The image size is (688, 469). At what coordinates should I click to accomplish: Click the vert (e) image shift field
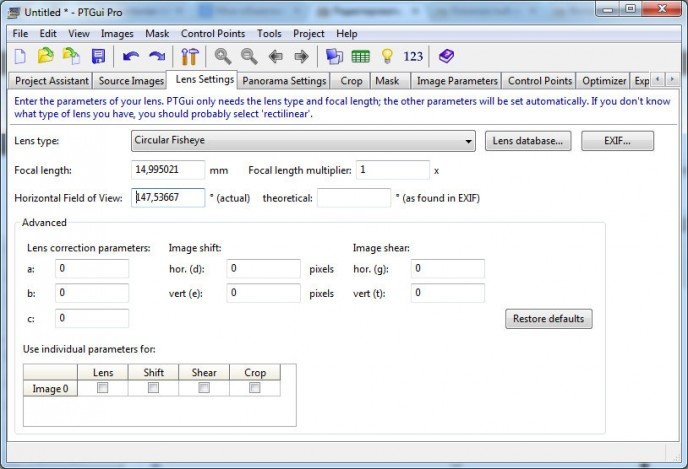(x=263, y=293)
